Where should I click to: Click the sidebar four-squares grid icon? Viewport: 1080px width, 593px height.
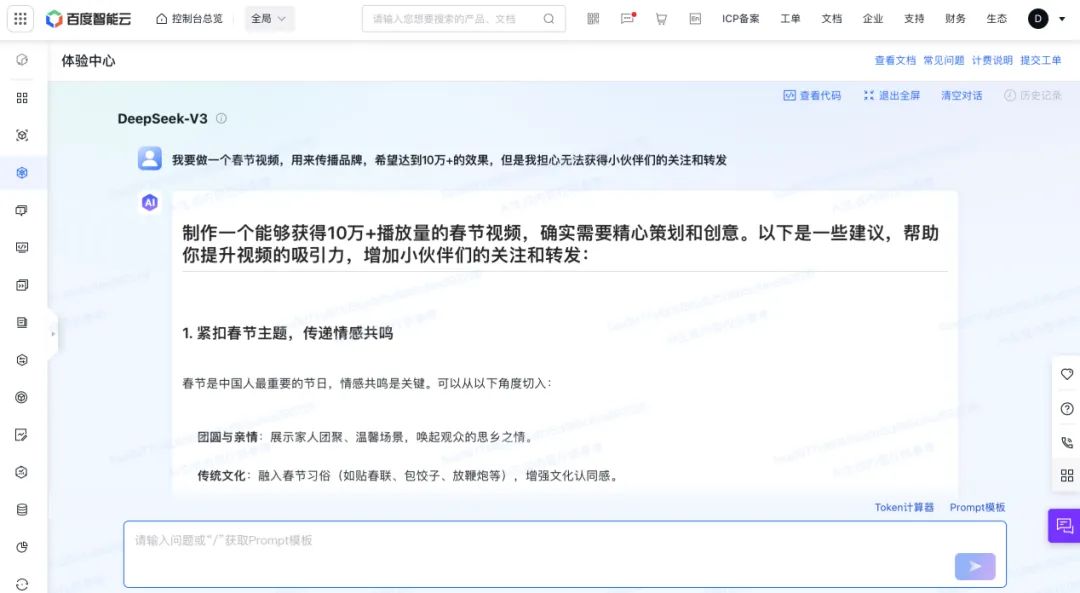[22, 98]
